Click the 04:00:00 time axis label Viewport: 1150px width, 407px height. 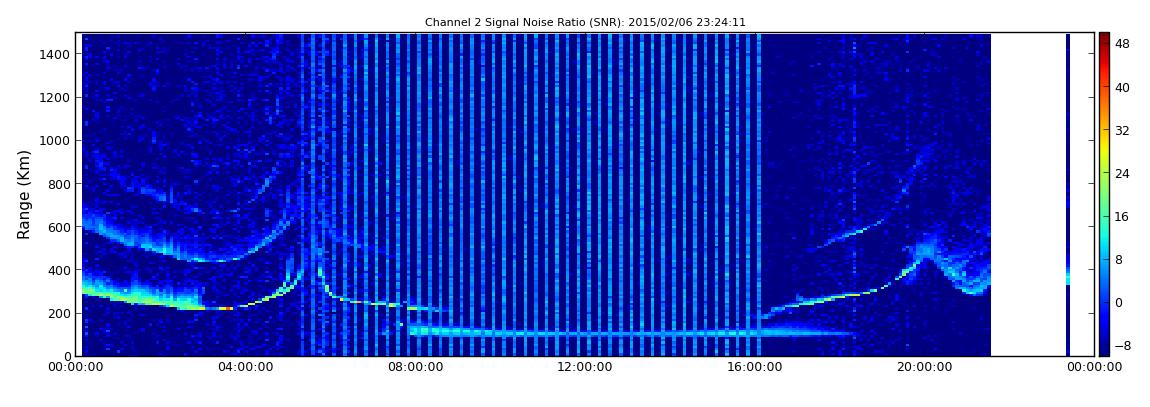pyautogui.click(x=246, y=367)
